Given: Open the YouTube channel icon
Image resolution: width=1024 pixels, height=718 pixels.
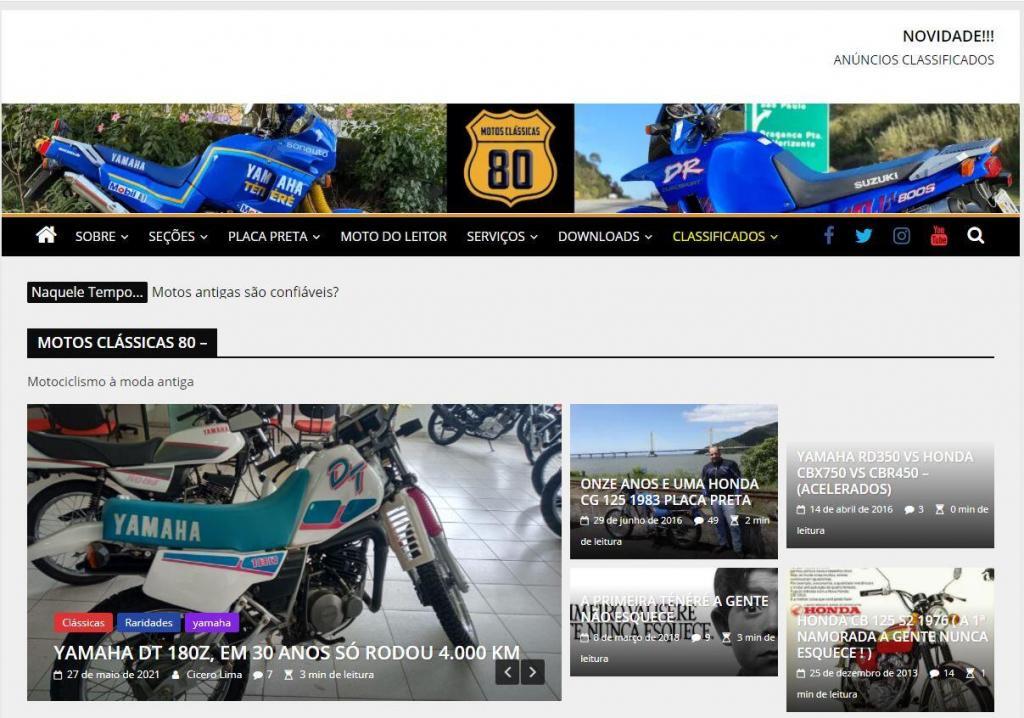Looking at the screenshot, I should coord(938,235).
